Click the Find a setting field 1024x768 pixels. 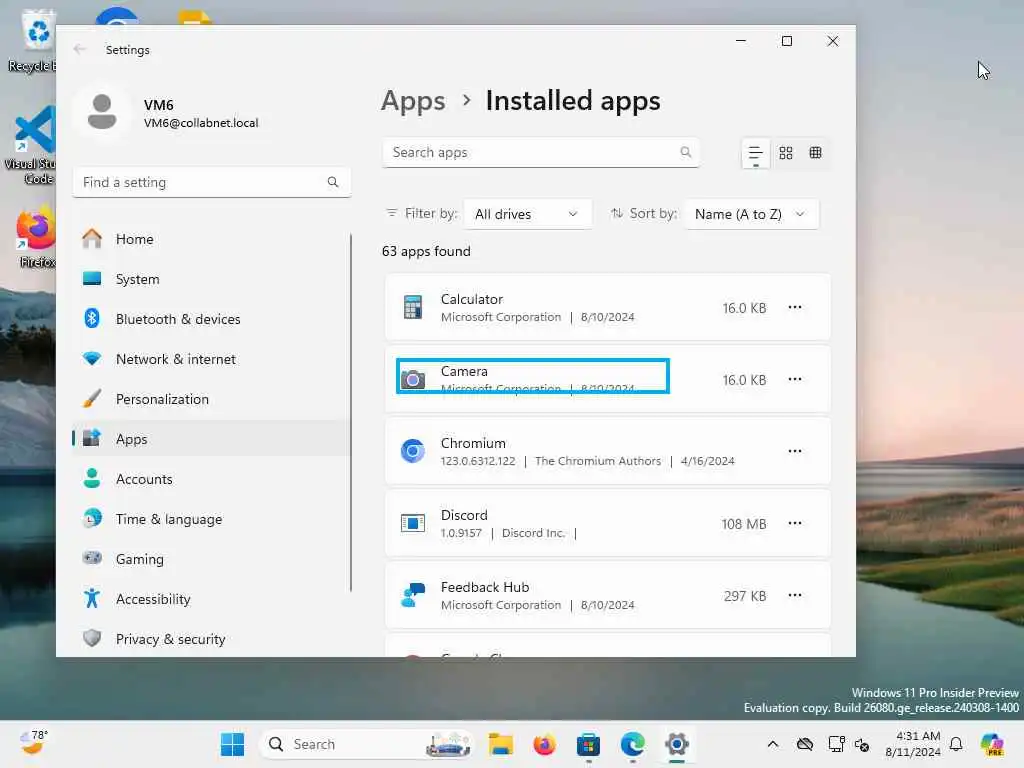[212, 182]
